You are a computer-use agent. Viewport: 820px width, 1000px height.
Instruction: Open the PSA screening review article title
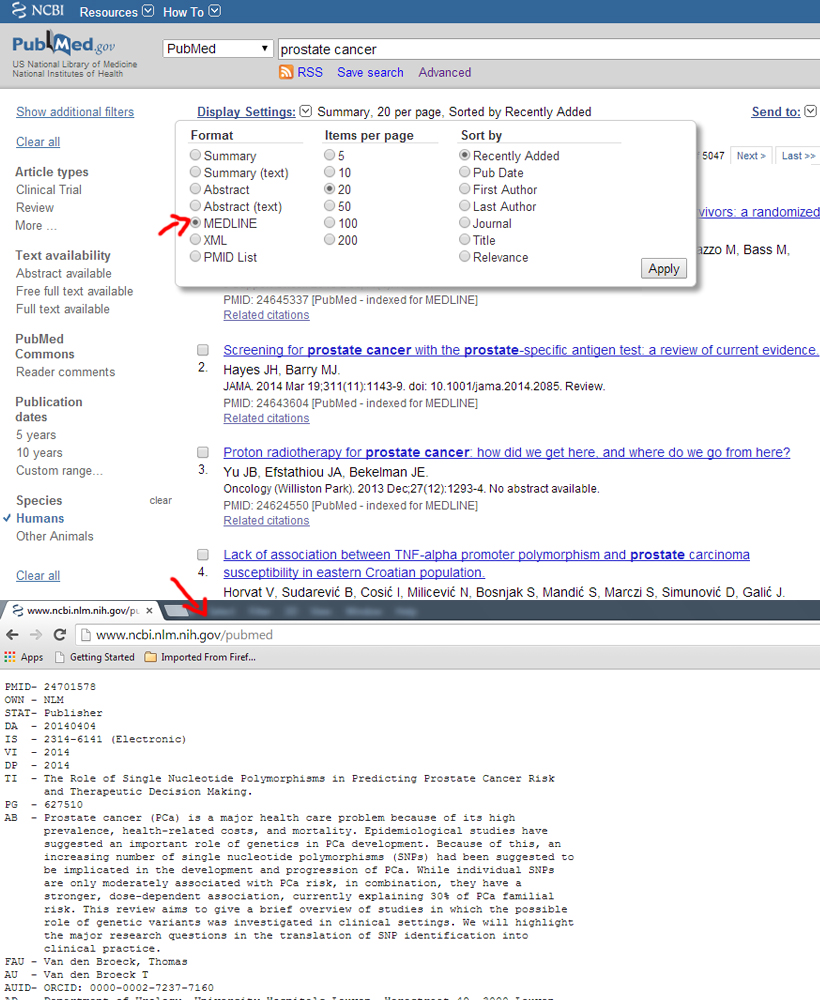click(x=521, y=350)
